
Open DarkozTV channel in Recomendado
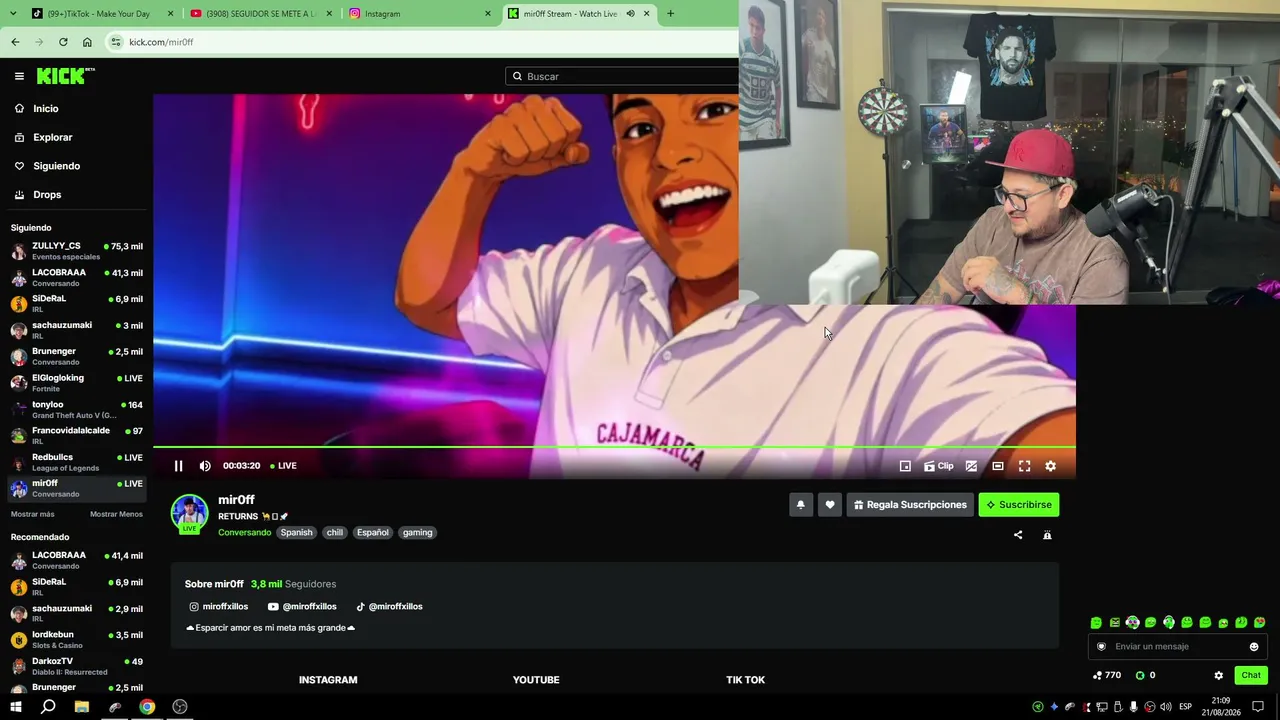(x=76, y=666)
